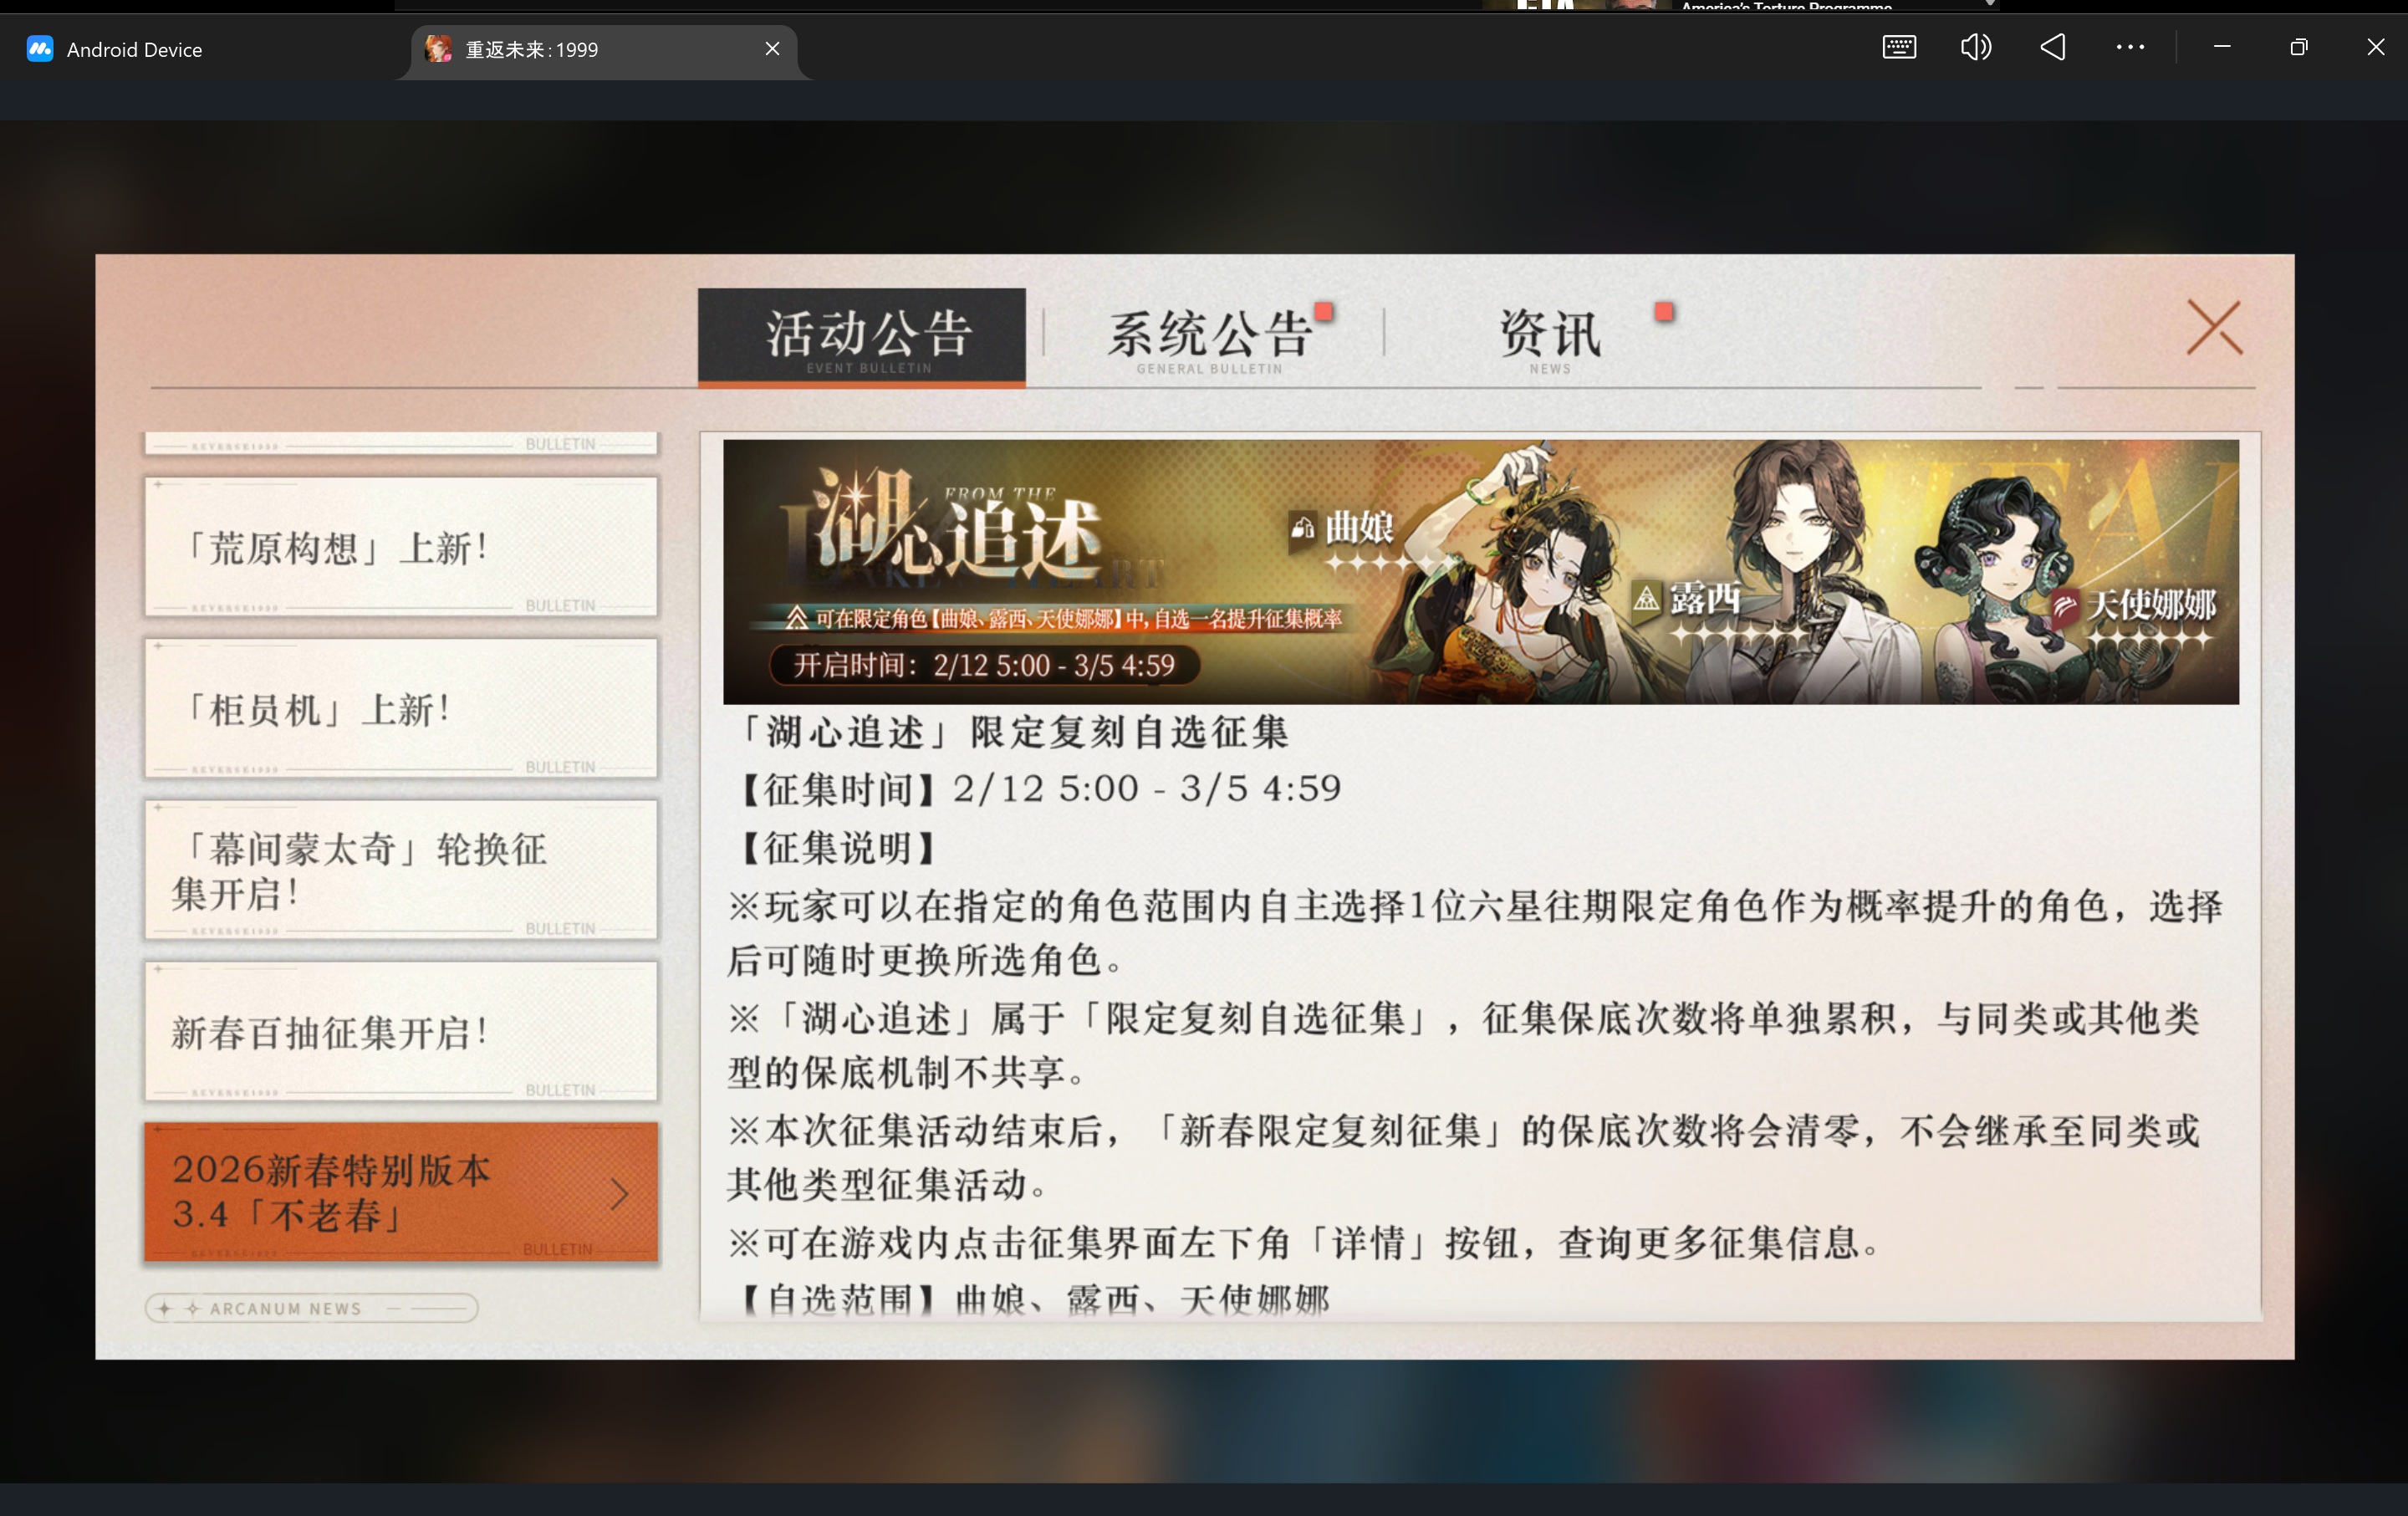Click the Android Device app icon
The width and height of the screenshot is (2408, 1516).
coord(40,49)
